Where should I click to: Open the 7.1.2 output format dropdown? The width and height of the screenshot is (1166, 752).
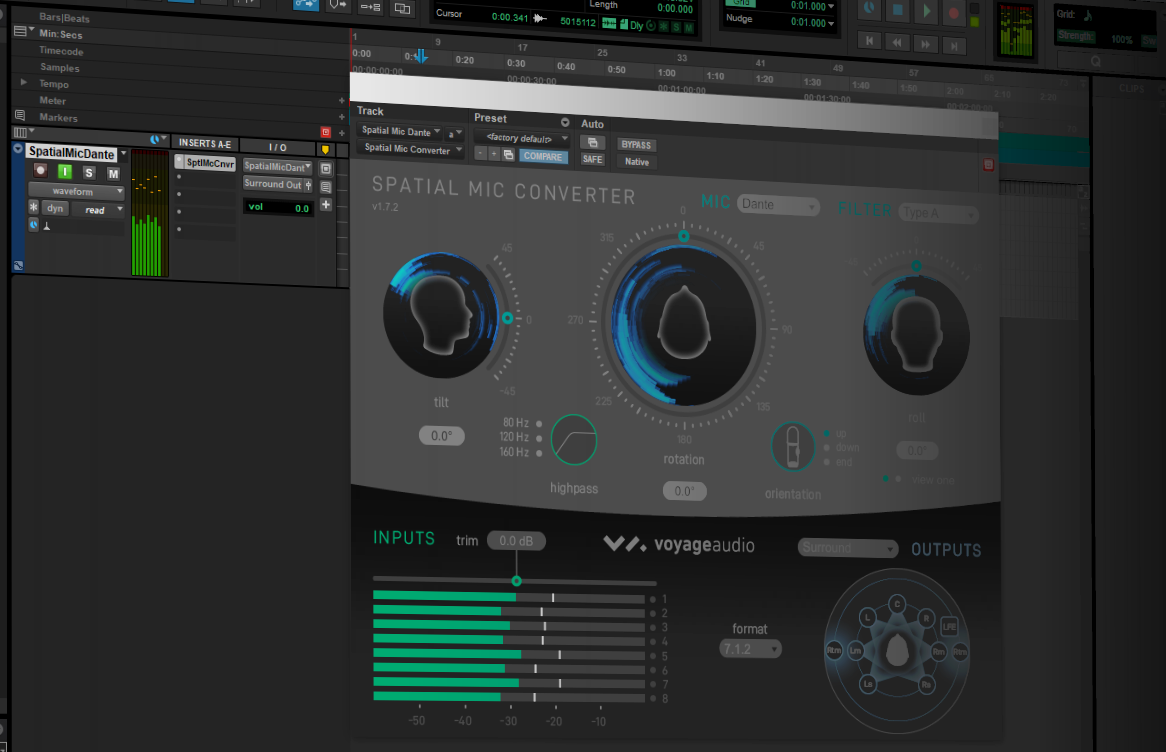point(750,648)
